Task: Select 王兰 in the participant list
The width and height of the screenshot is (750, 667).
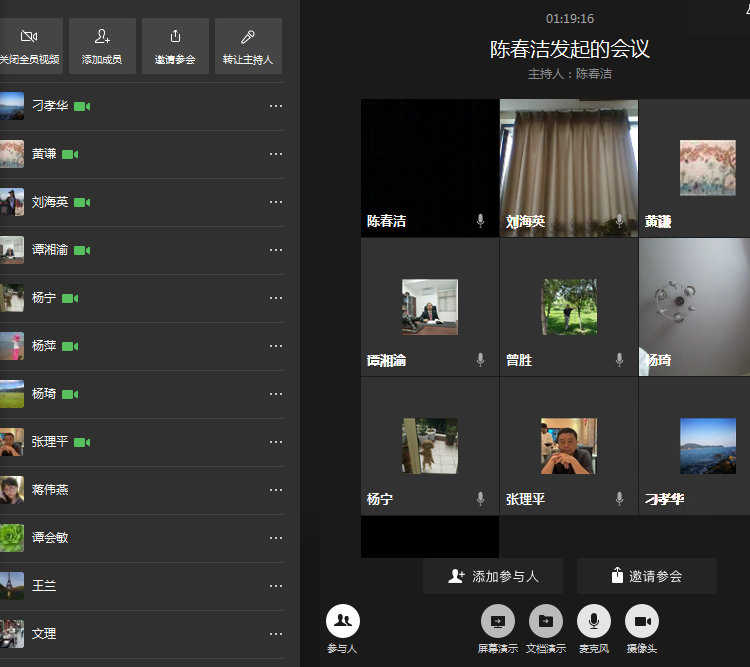Action: pos(44,586)
